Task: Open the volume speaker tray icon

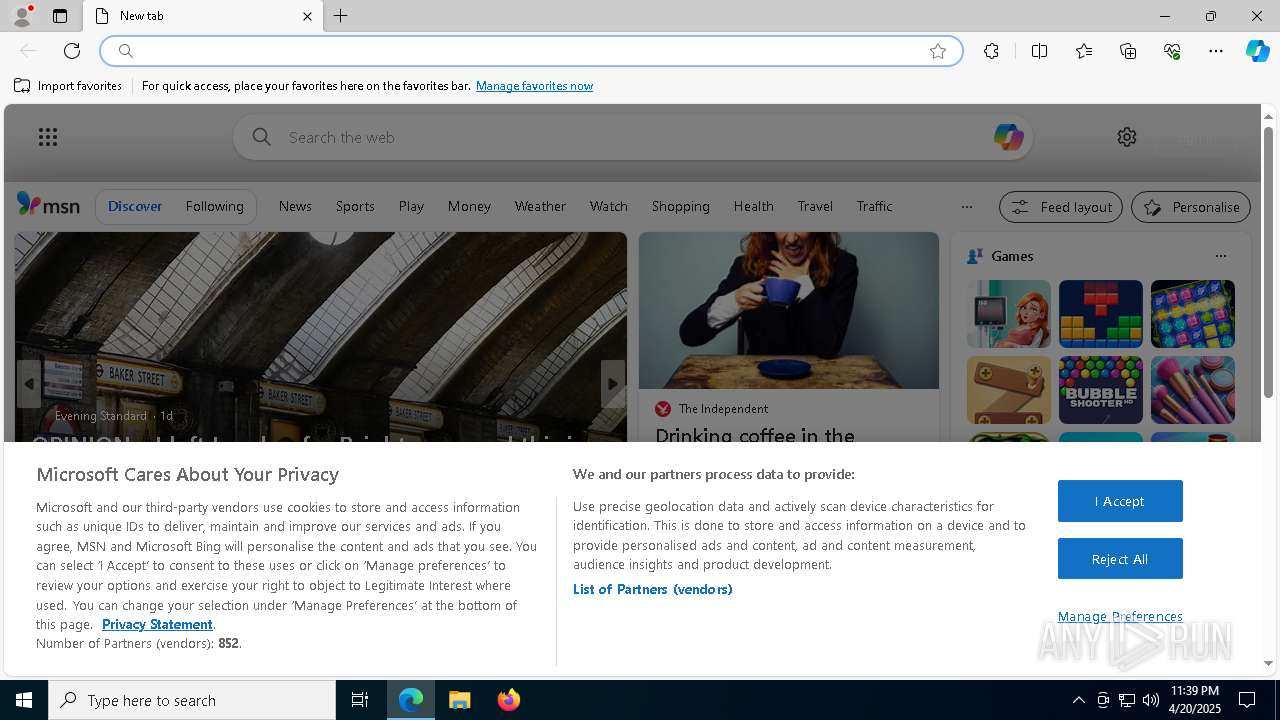Action: pos(1150,700)
